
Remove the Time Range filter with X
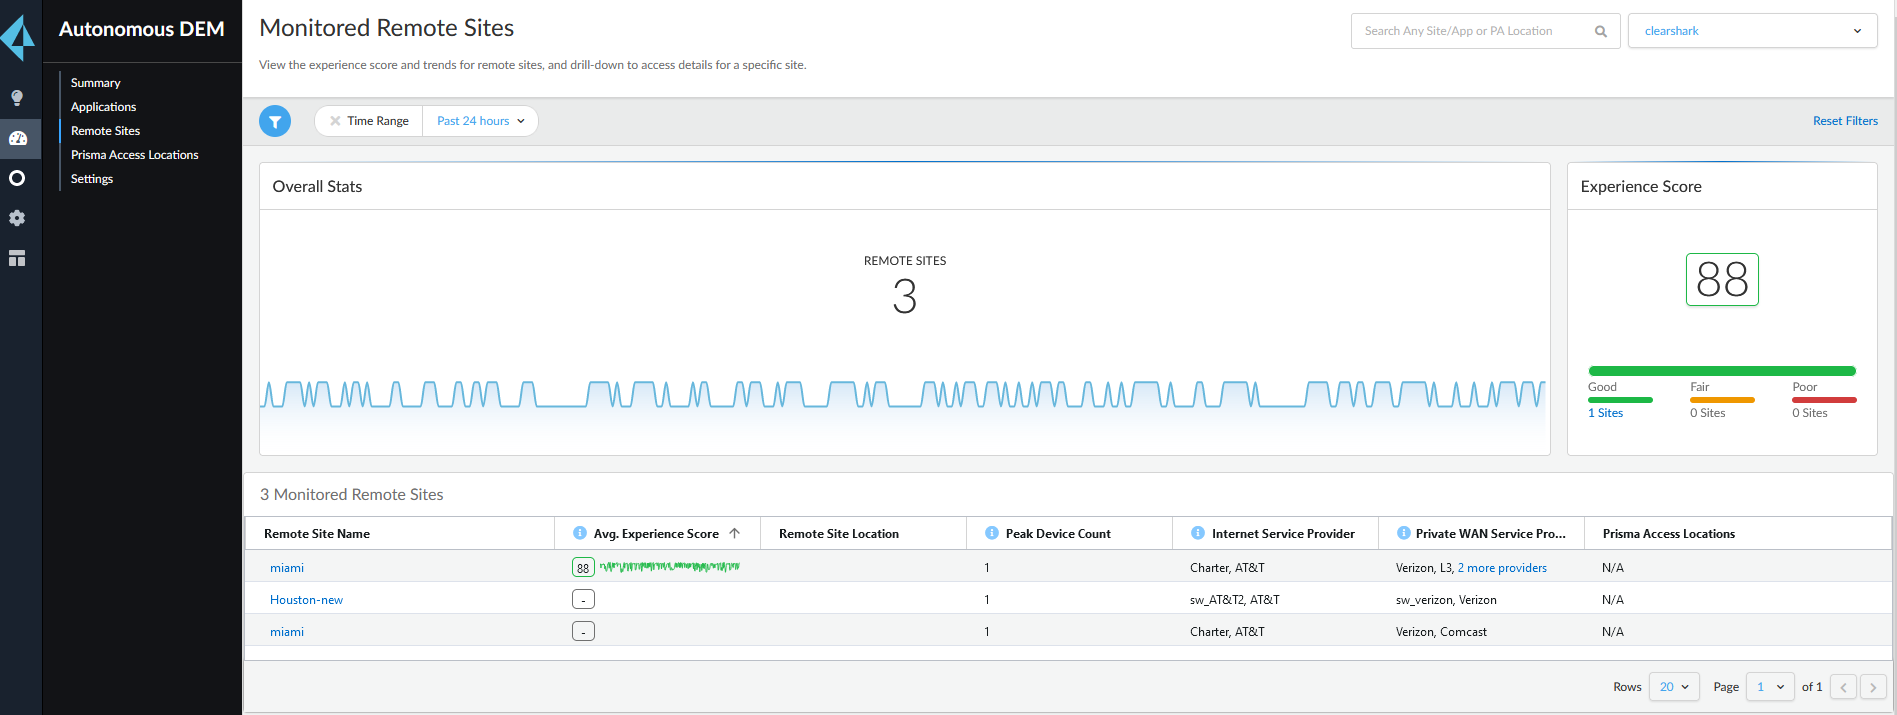point(335,121)
